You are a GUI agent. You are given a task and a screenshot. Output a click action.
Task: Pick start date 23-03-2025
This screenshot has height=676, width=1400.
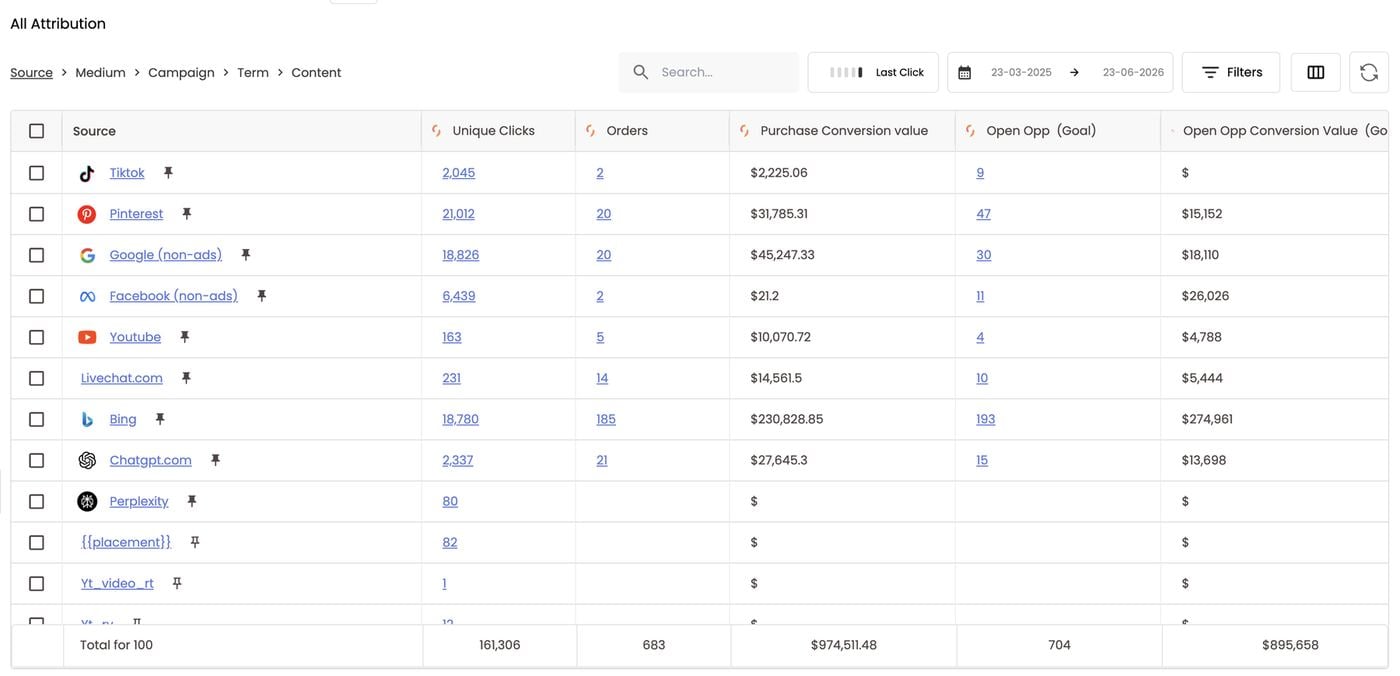click(1021, 73)
